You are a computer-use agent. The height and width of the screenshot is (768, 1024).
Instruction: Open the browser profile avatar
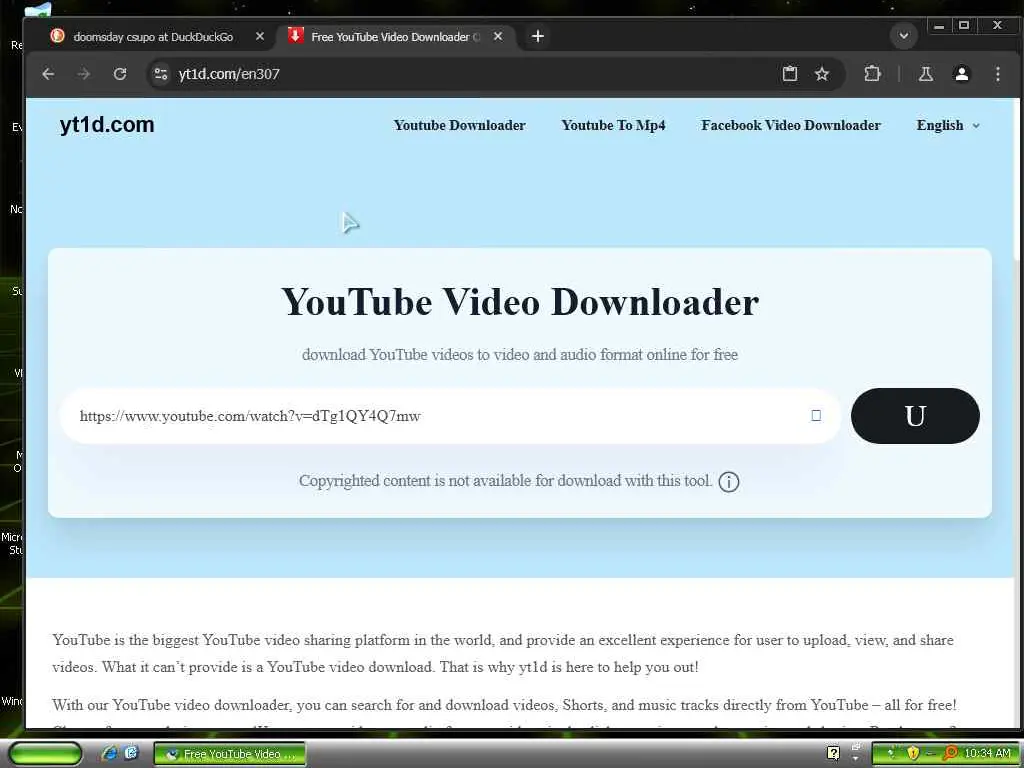point(961,74)
